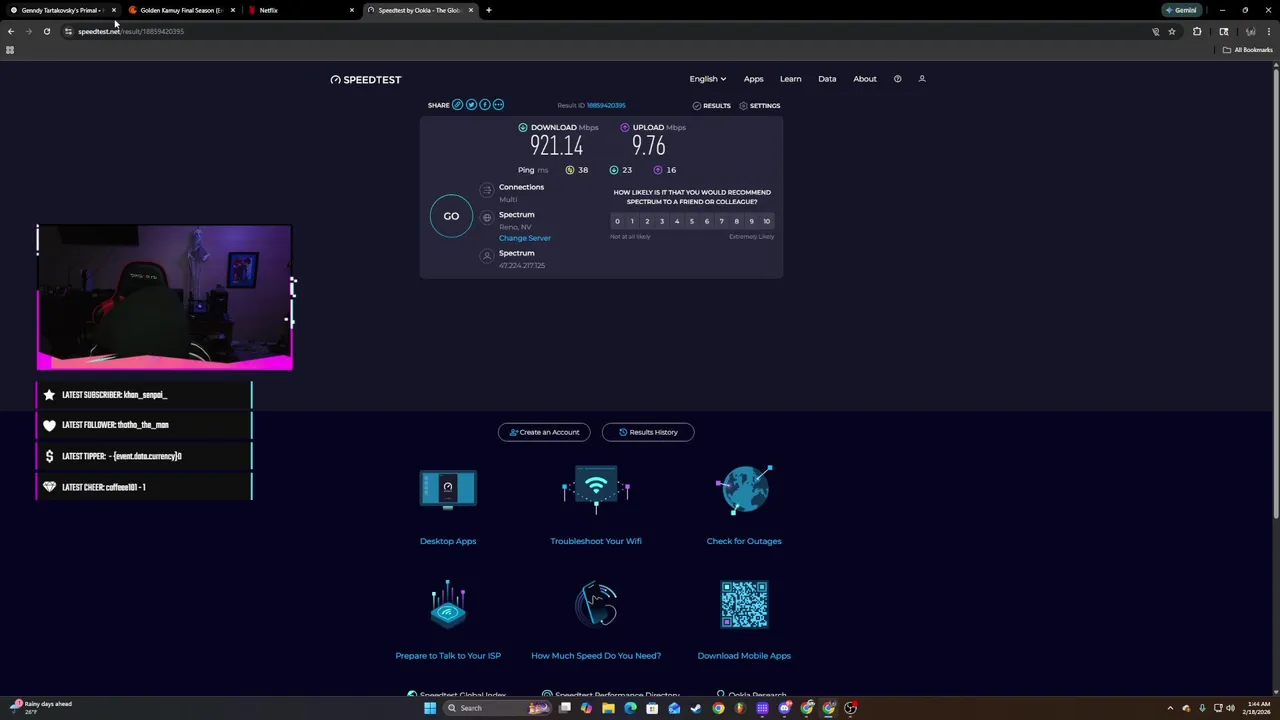1280x720 pixels.
Task: Click the mobile apps QR code
Action: [x=744, y=604]
